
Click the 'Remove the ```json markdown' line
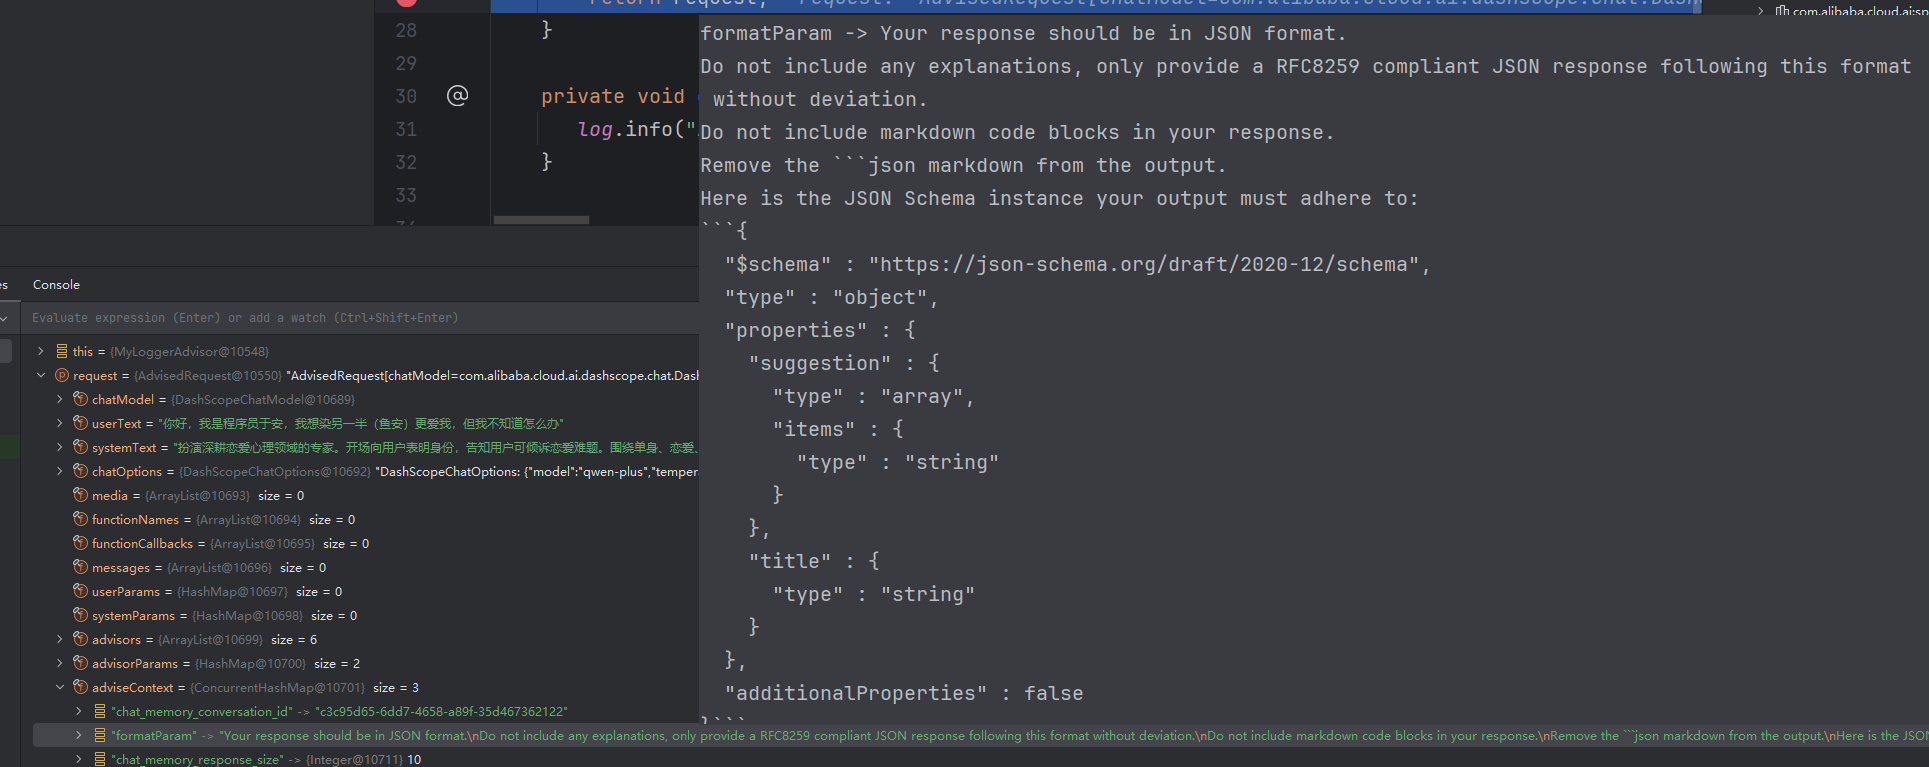(963, 165)
